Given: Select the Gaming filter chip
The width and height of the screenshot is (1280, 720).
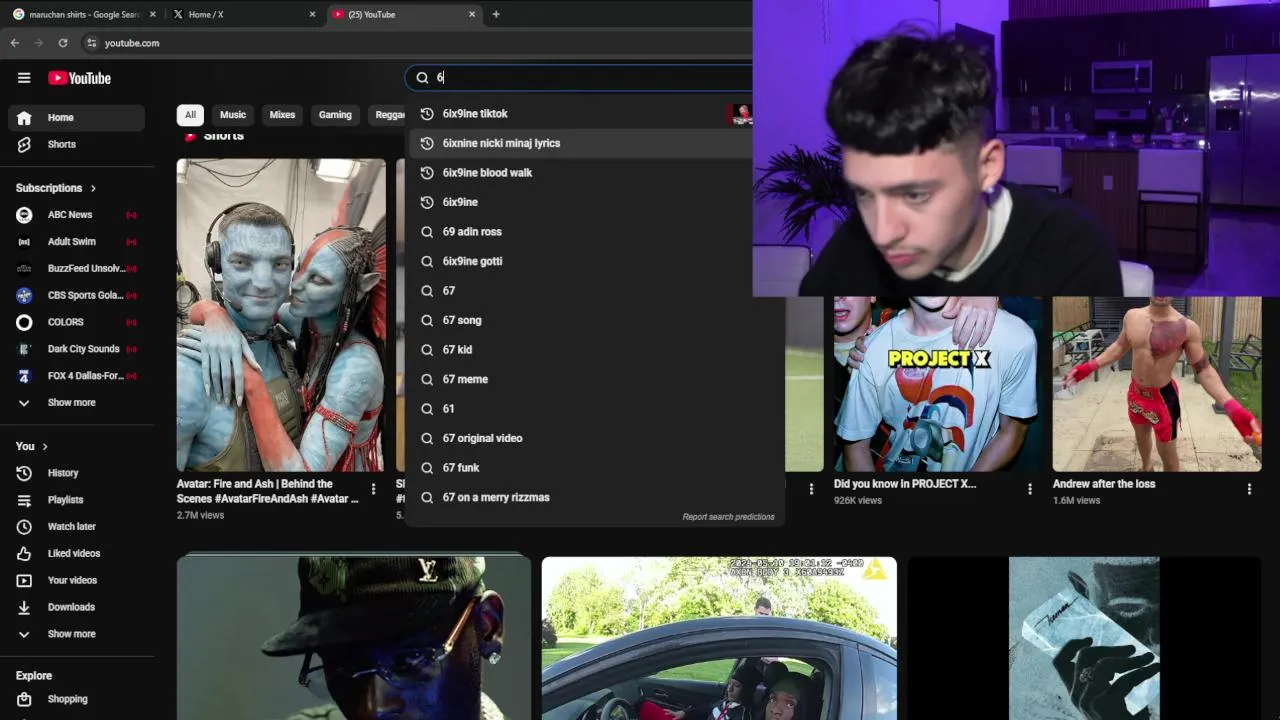Looking at the screenshot, I should [x=335, y=115].
